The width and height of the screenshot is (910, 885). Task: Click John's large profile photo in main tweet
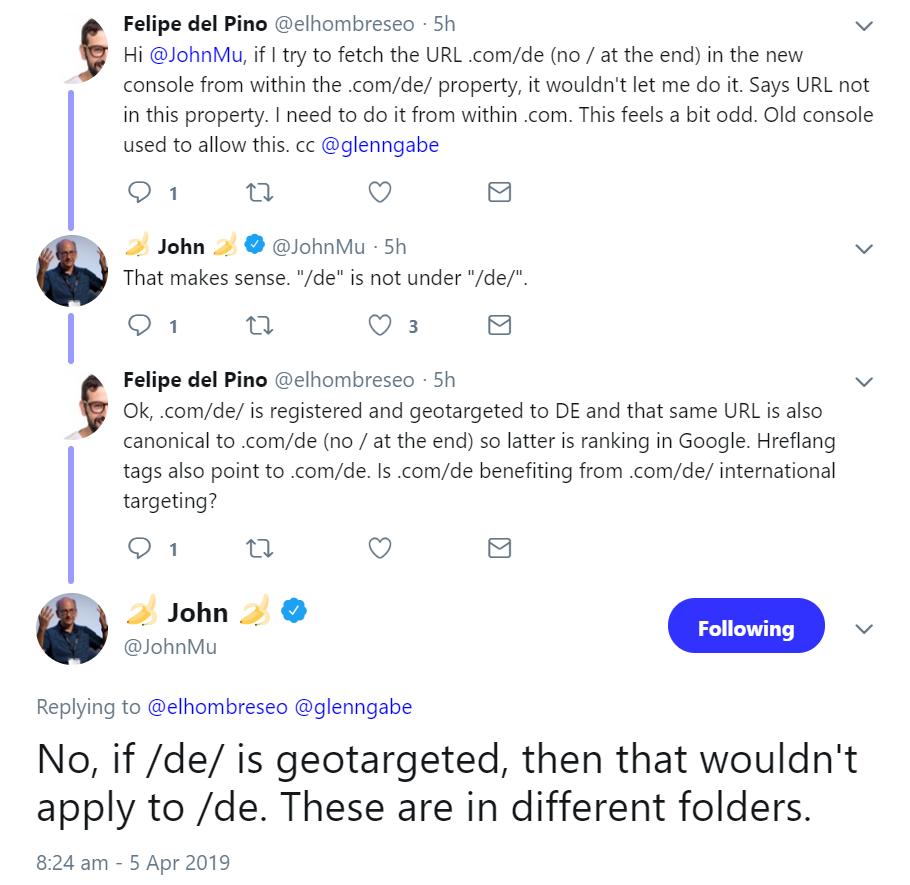click(x=72, y=628)
